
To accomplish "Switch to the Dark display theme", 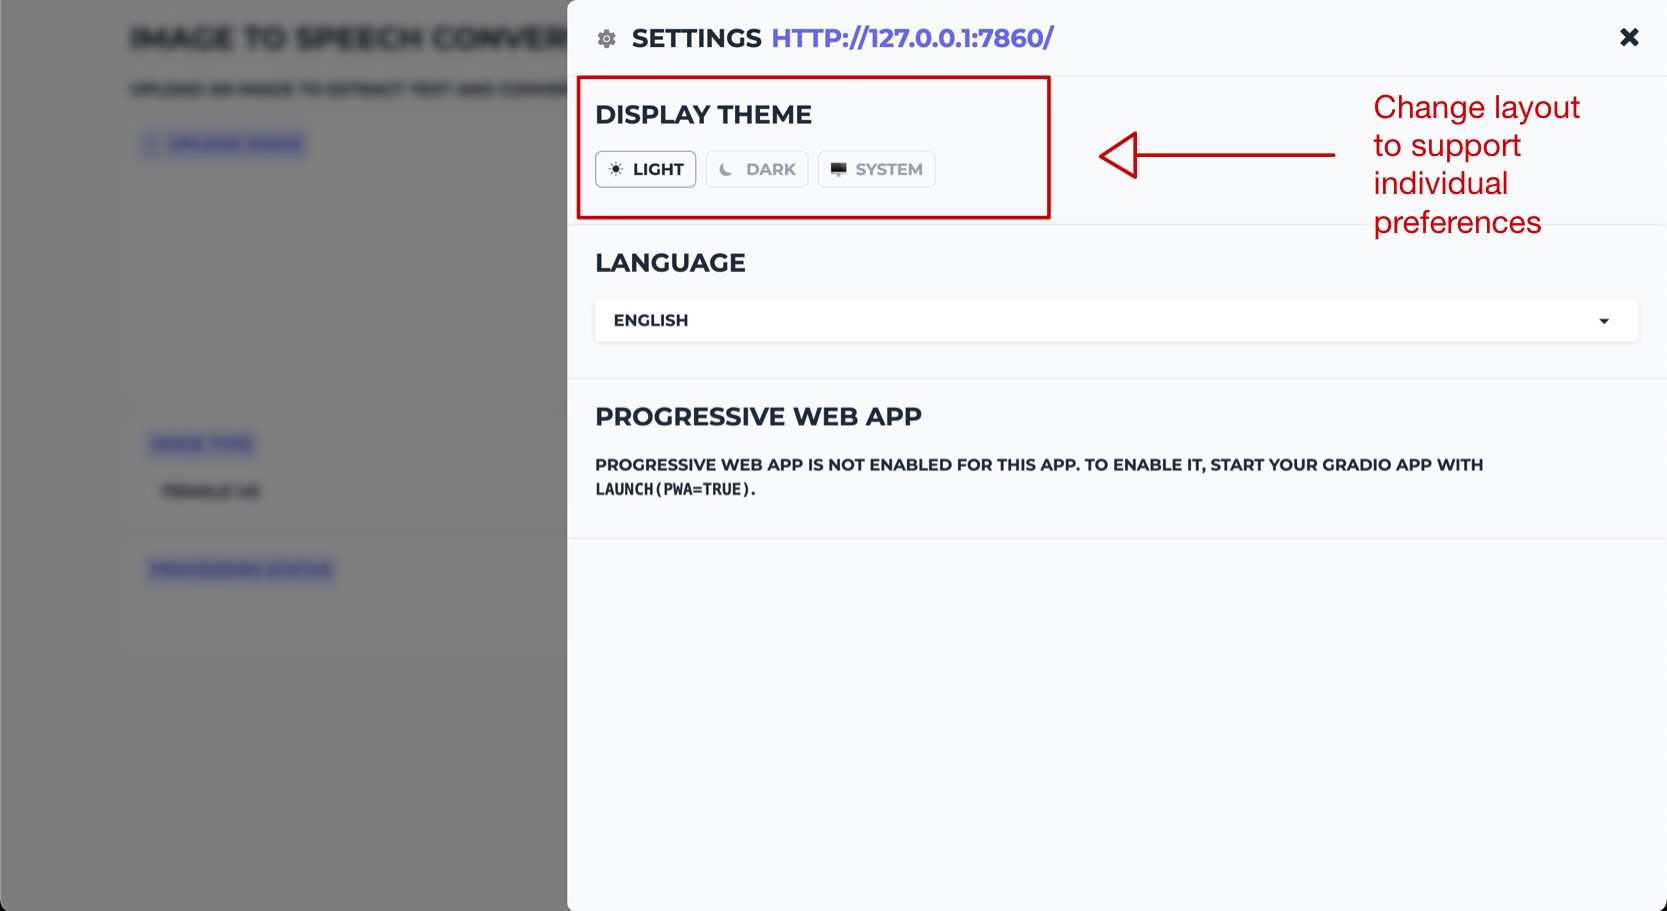I will (x=757, y=169).
